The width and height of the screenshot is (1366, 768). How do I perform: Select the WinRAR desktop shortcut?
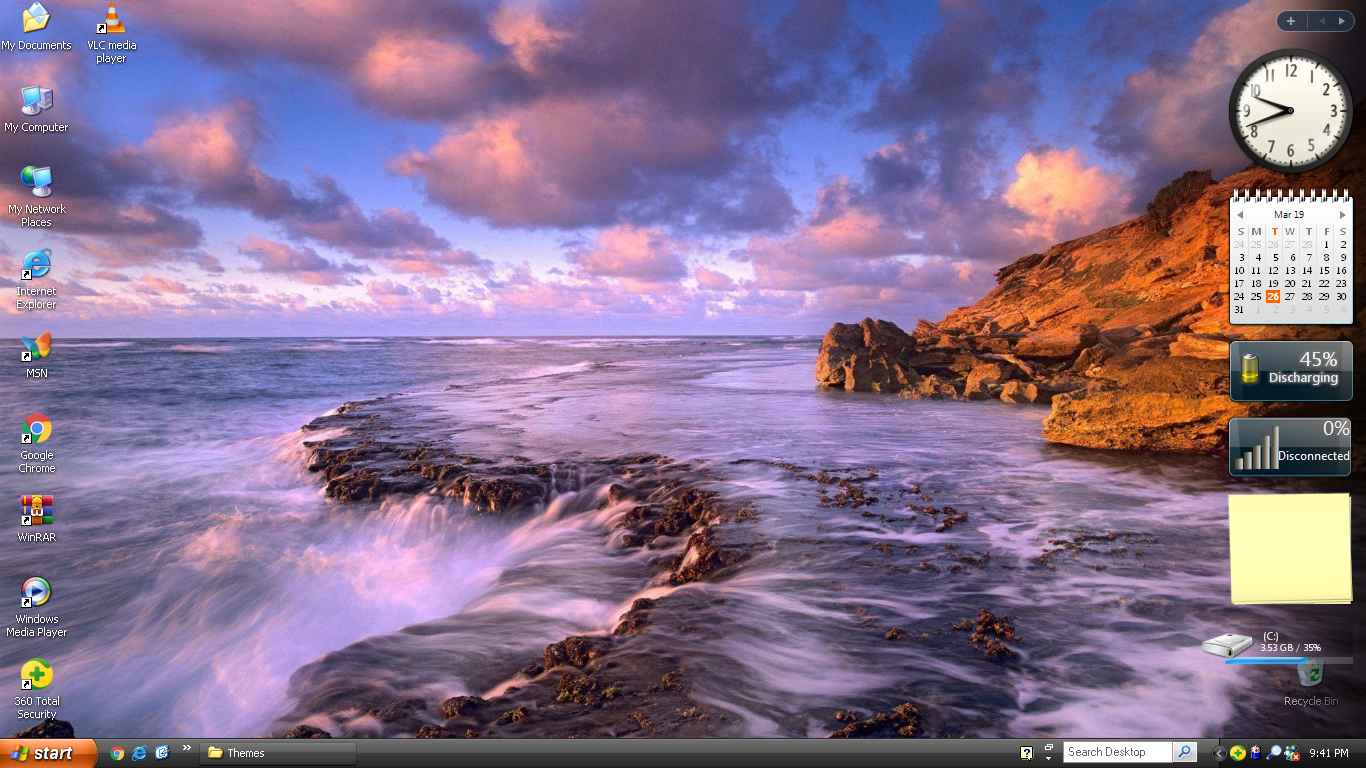pos(36,519)
